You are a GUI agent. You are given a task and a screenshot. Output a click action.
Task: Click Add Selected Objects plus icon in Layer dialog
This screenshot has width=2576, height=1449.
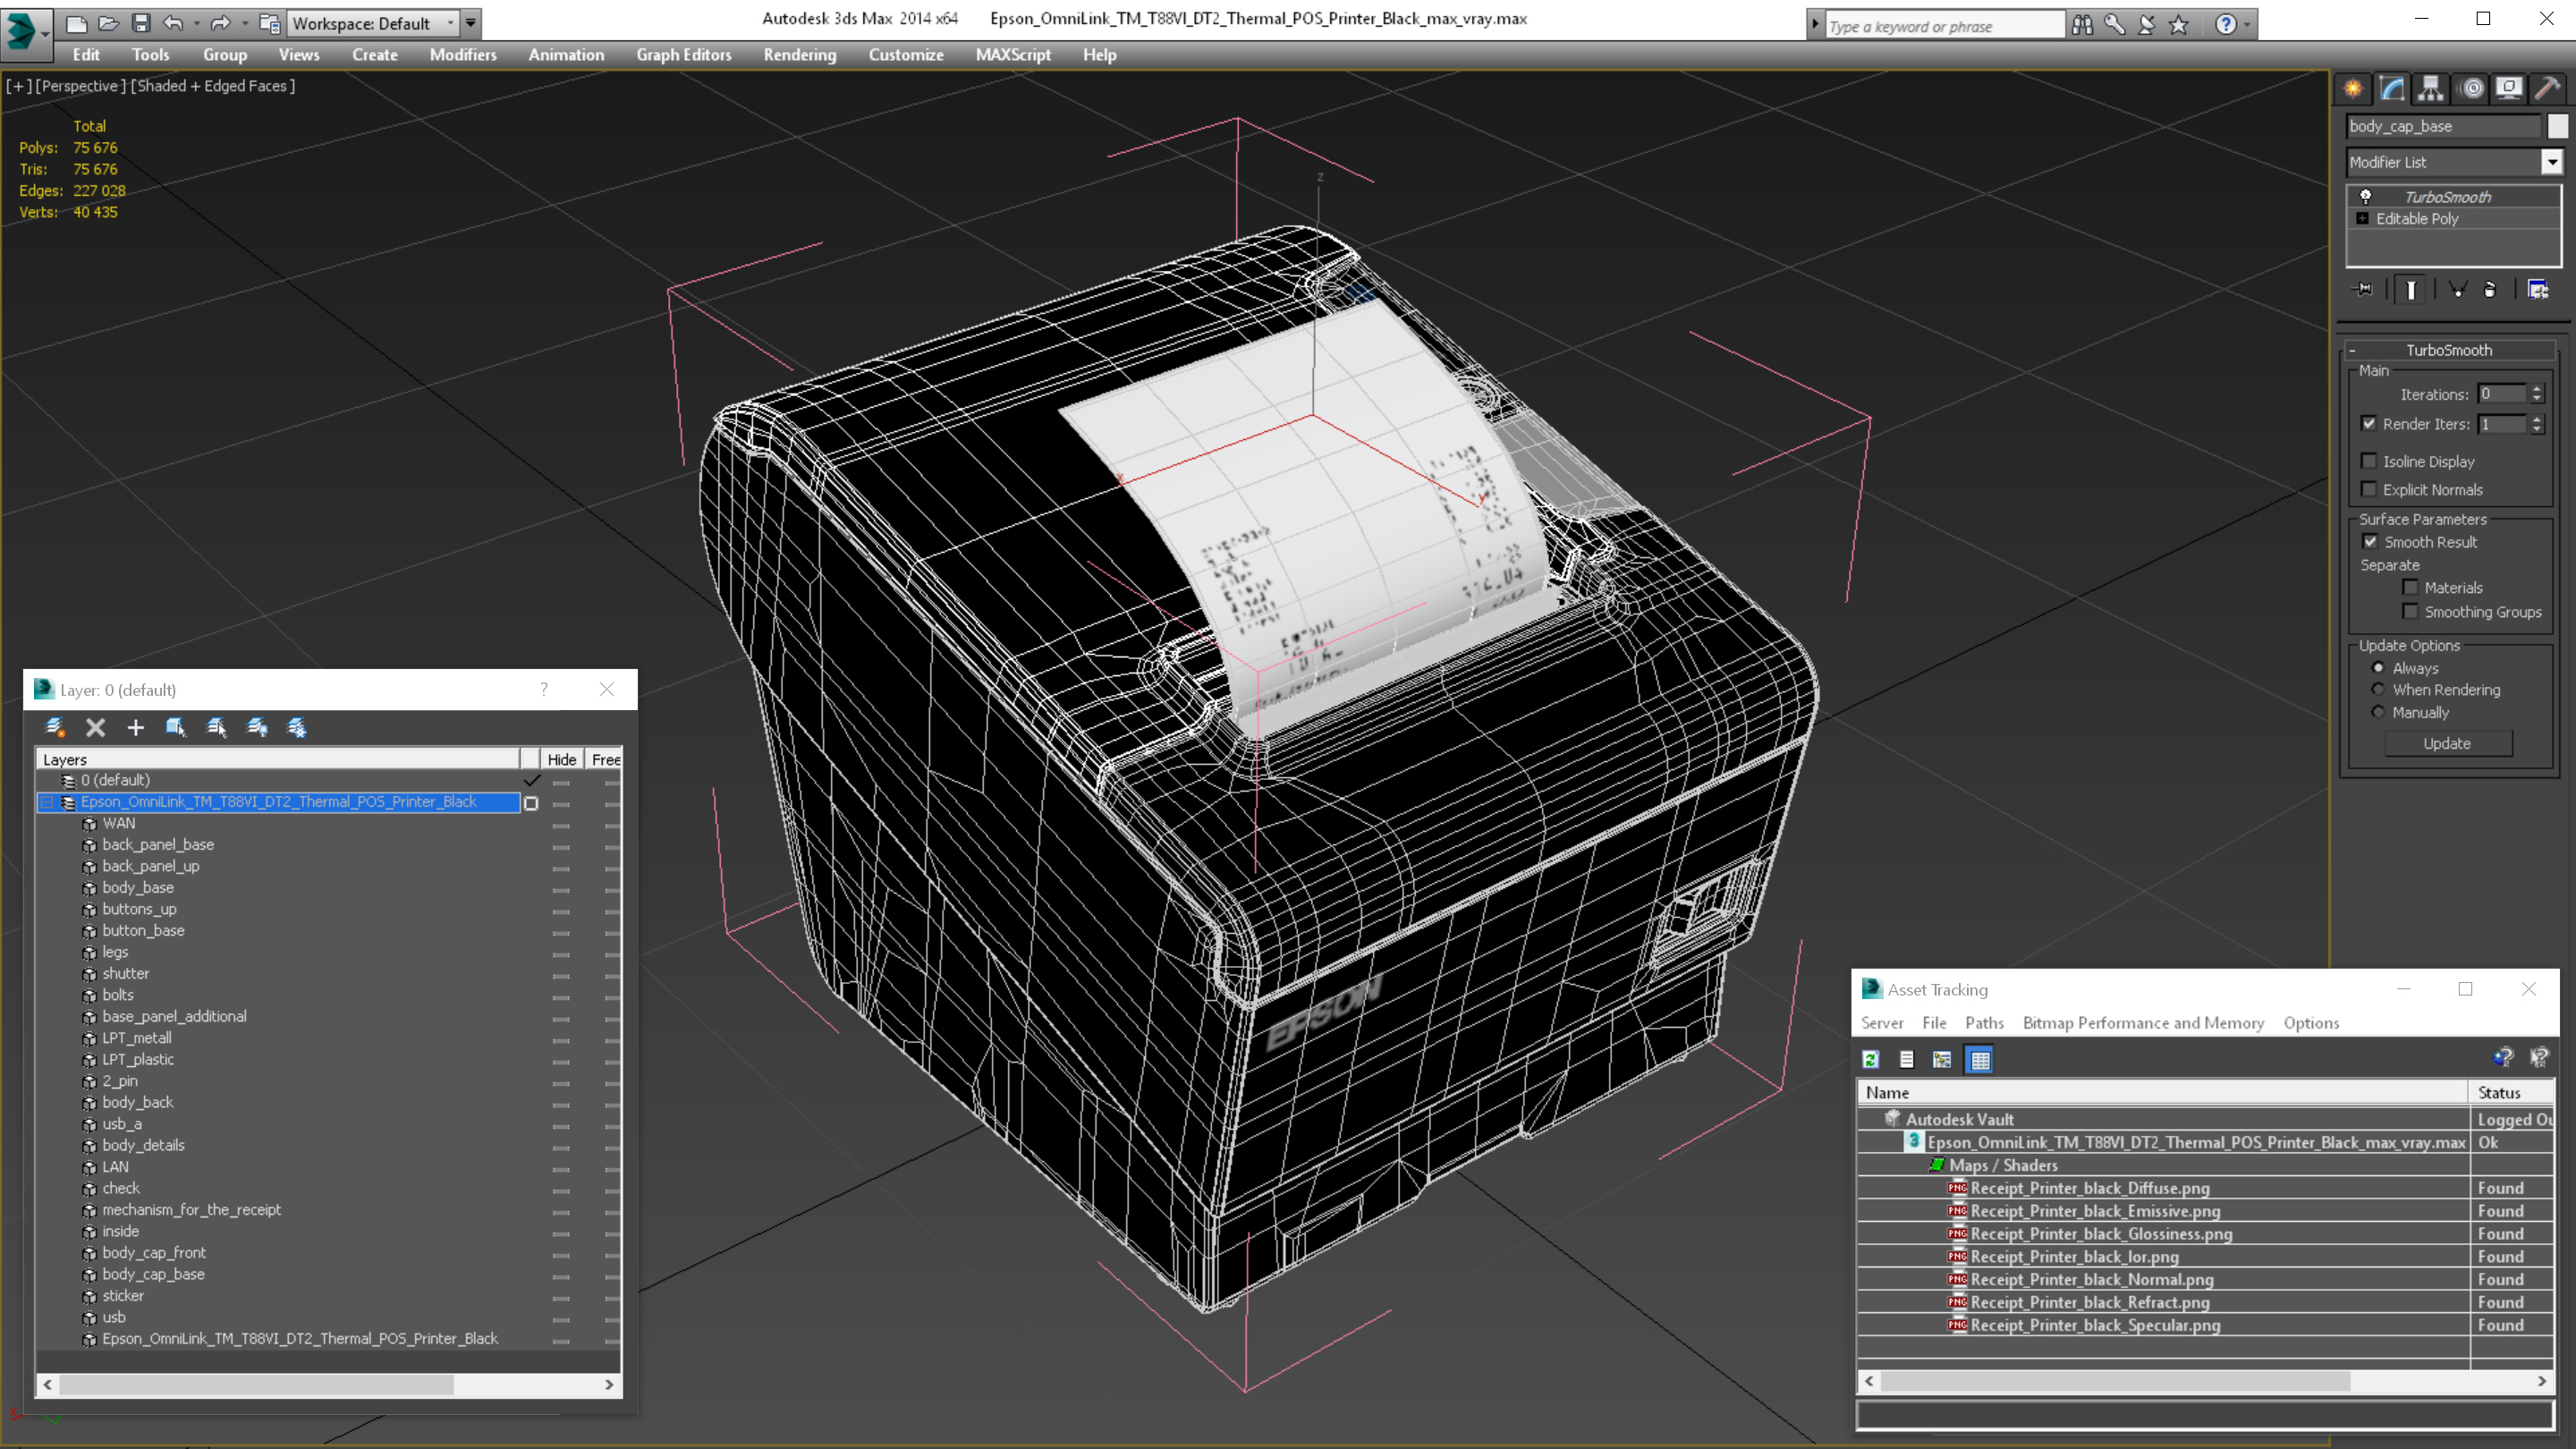coord(135,727)
